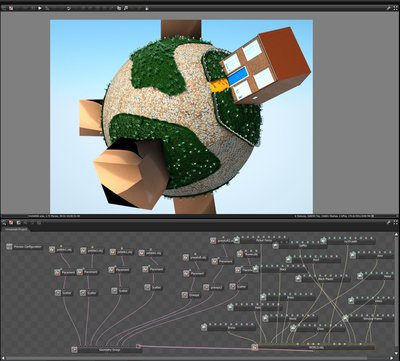400x361 pixels.
Task: Click the magnifier icon in the viewport toolbar
Action: (x=126, y=8)
